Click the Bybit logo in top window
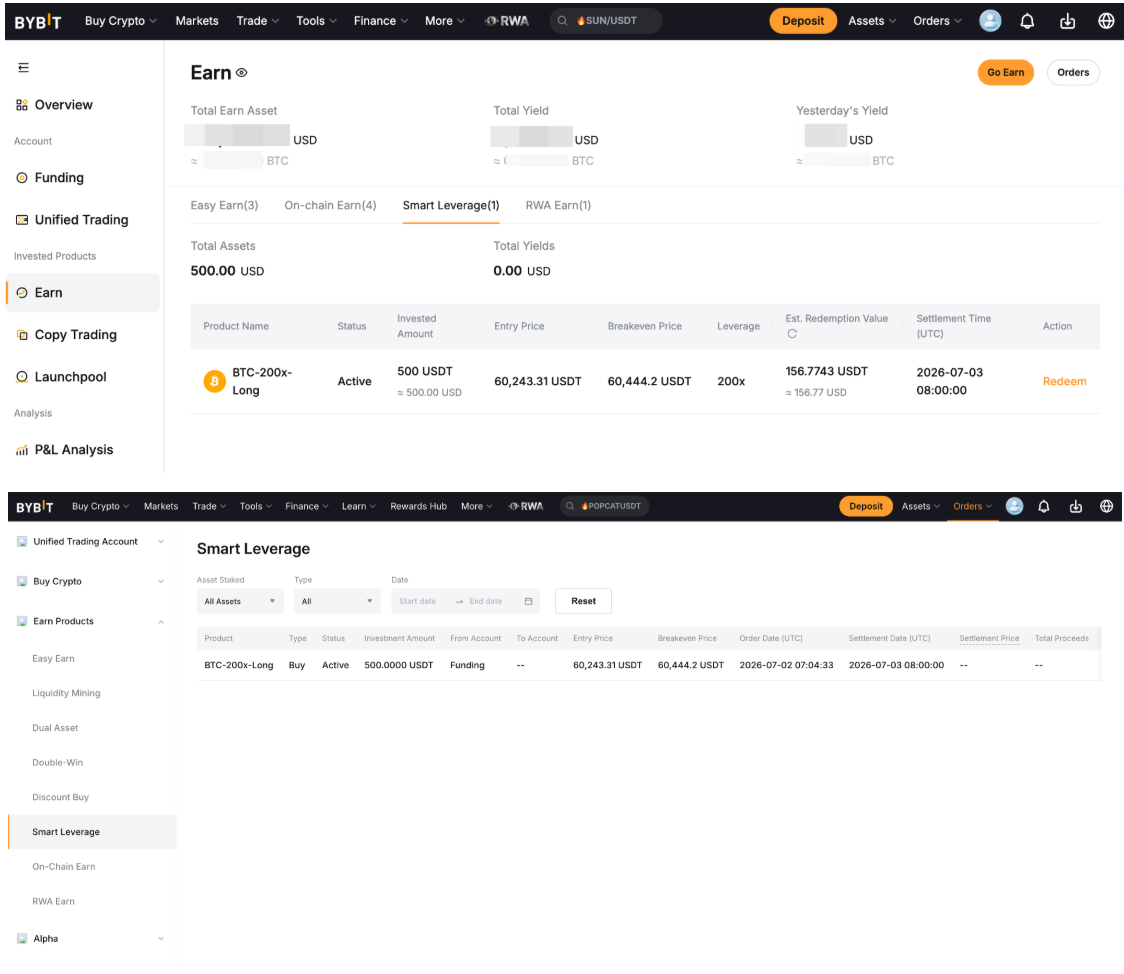Image resolution: width=1124 pixels, height=974 pixels. coord(37,22)
